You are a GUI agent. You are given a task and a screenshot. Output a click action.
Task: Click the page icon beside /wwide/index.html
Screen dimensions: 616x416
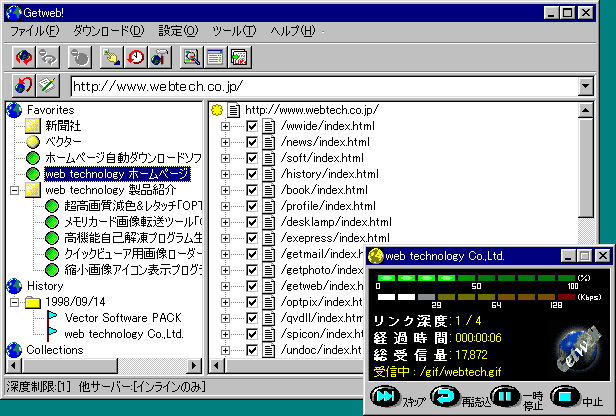[x=269, y=126]
